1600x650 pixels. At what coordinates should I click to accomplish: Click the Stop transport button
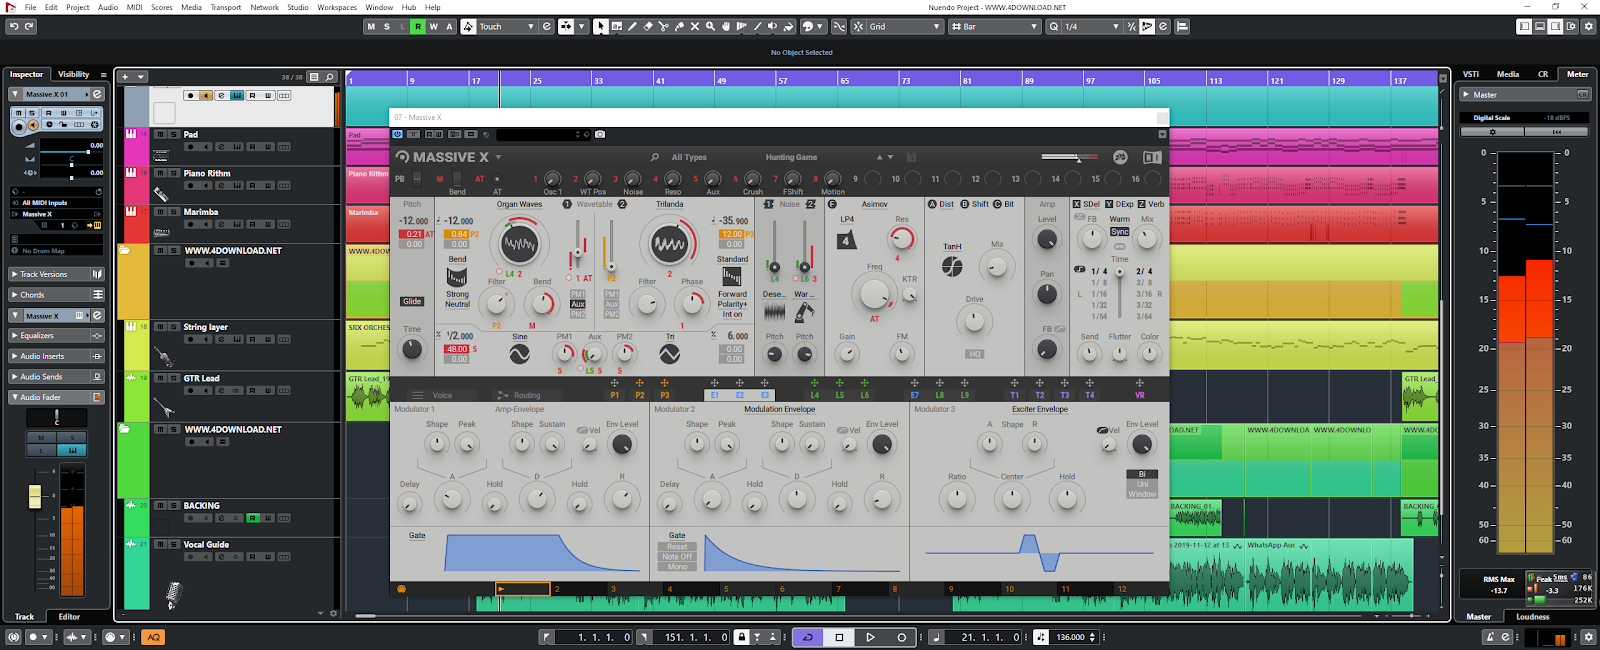tap(839, 637)
